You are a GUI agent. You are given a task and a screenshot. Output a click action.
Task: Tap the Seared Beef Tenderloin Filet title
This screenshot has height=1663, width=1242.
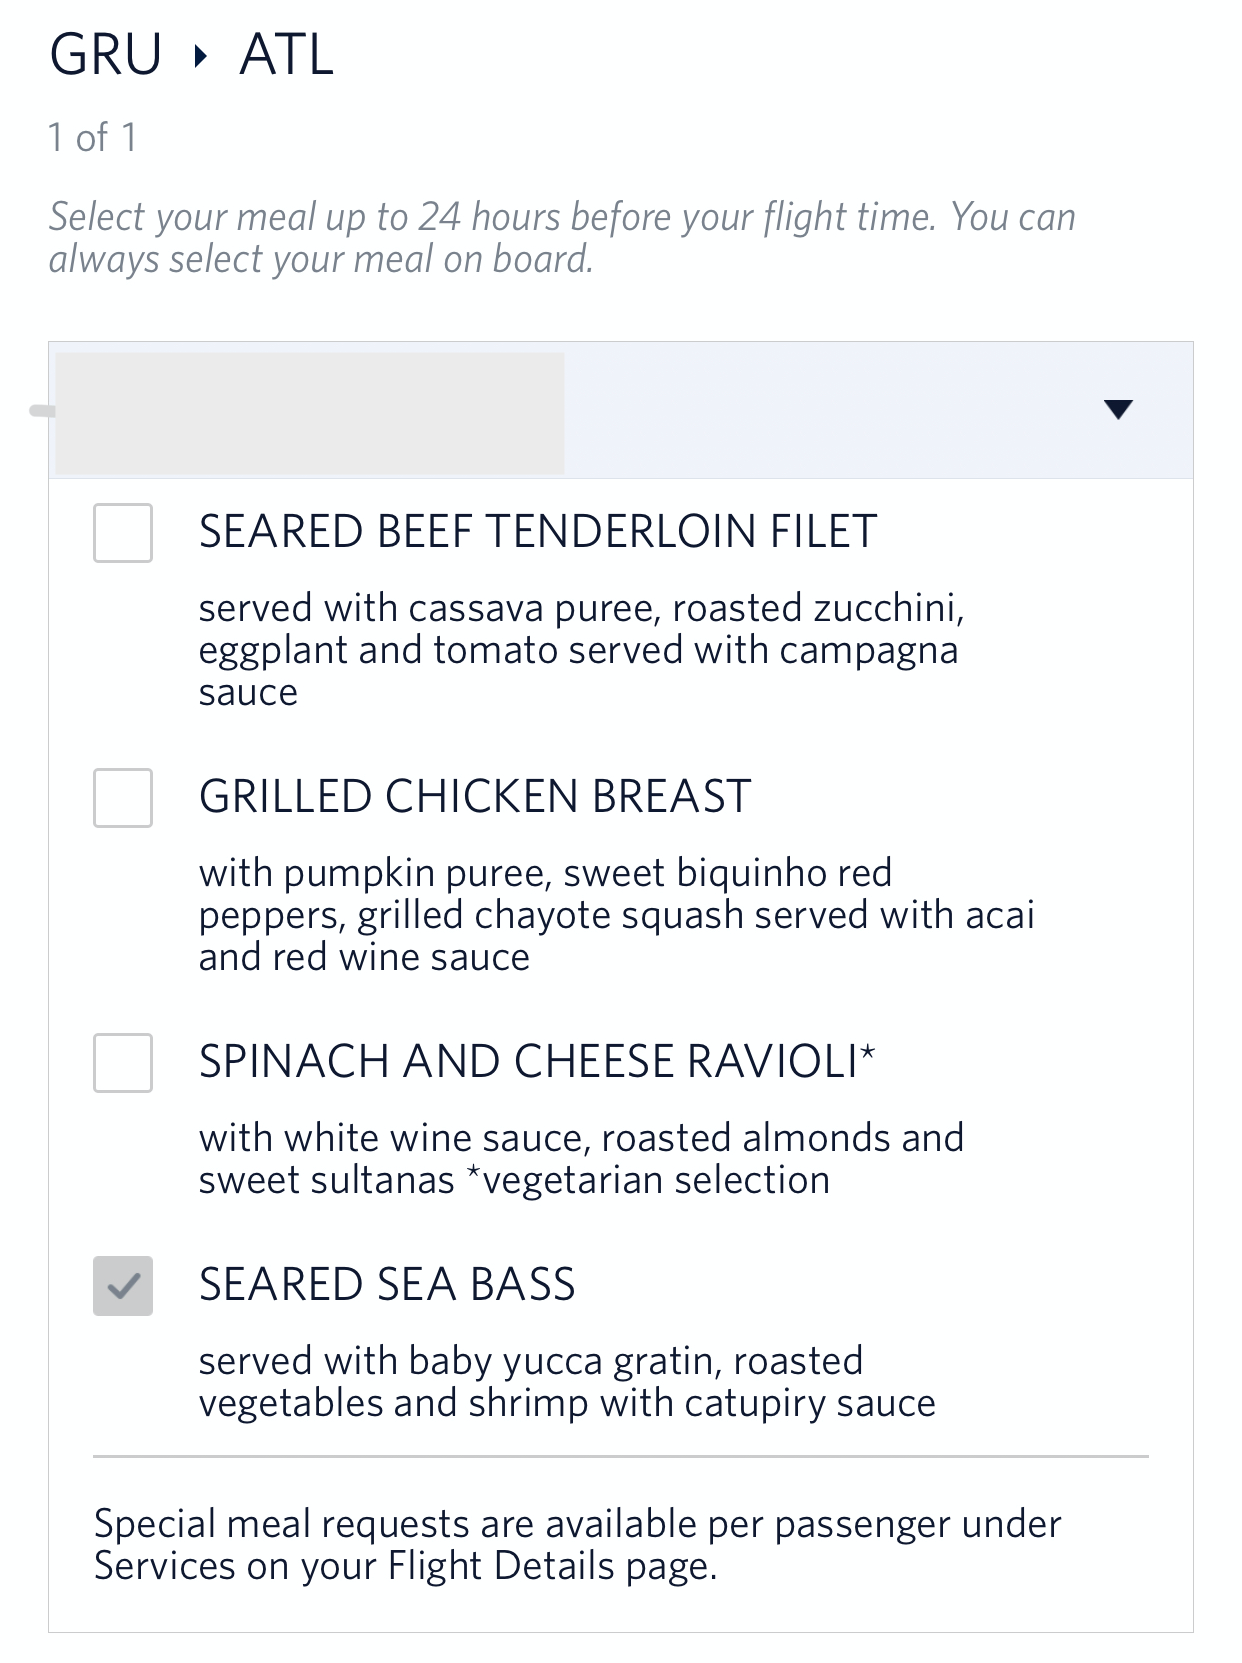coord(538,531)
